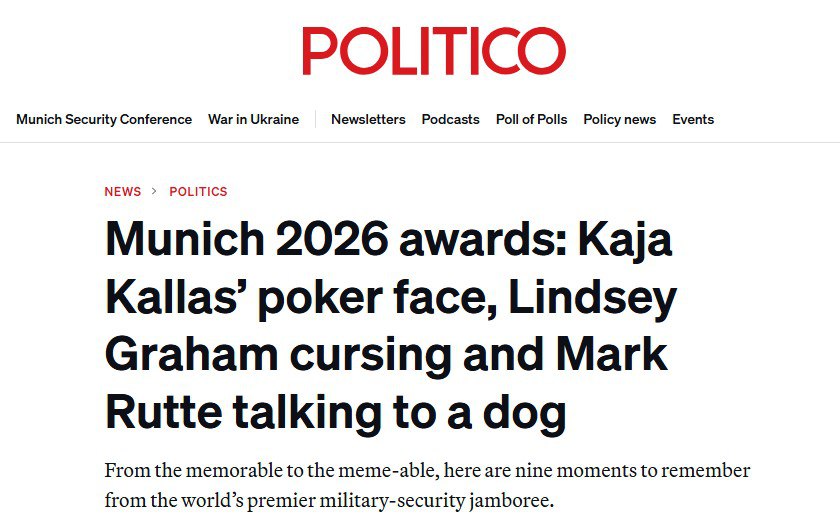Click the breadcrumb chevron arrow separator

click(154, 191)
